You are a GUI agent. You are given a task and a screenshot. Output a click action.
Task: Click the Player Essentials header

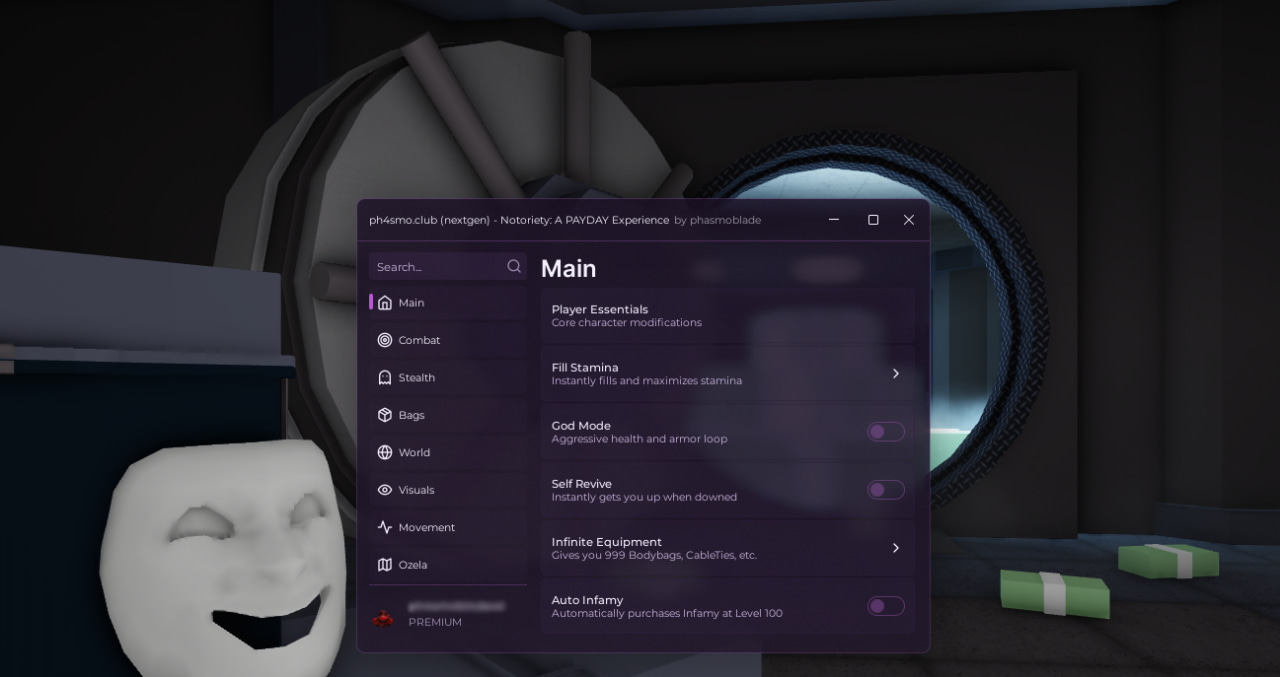pyautogui.click(x=600, y=310)
